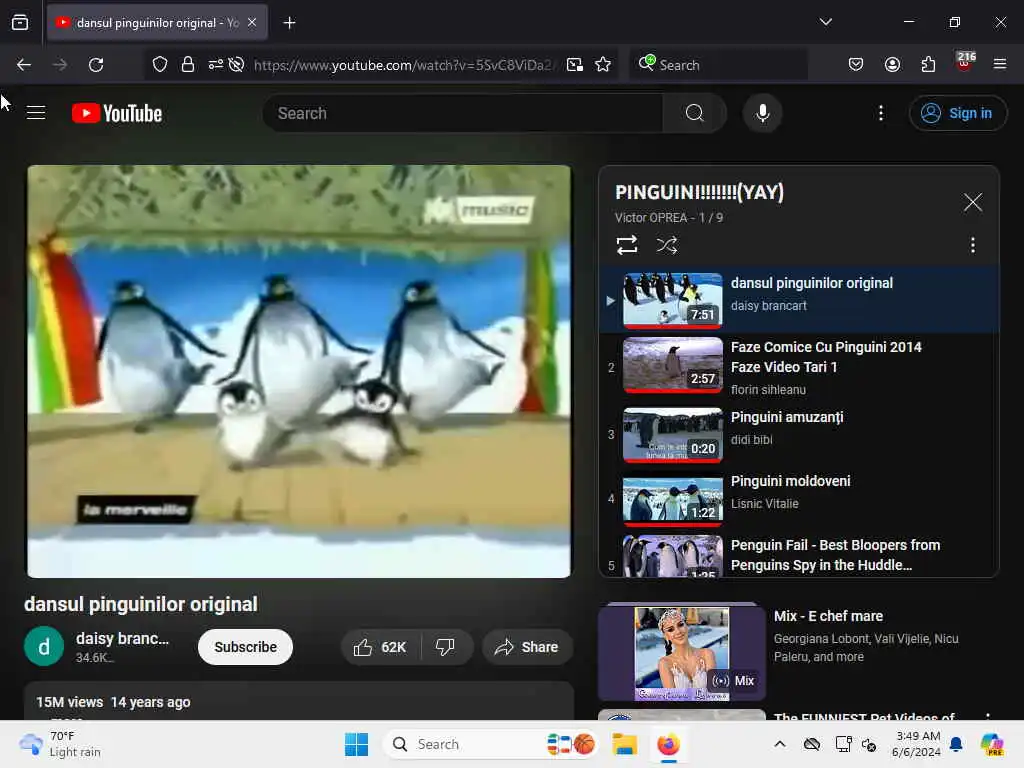Open weather widget showing 70°F
This screenshot has height=768, width=1024.
coord(60,744)
